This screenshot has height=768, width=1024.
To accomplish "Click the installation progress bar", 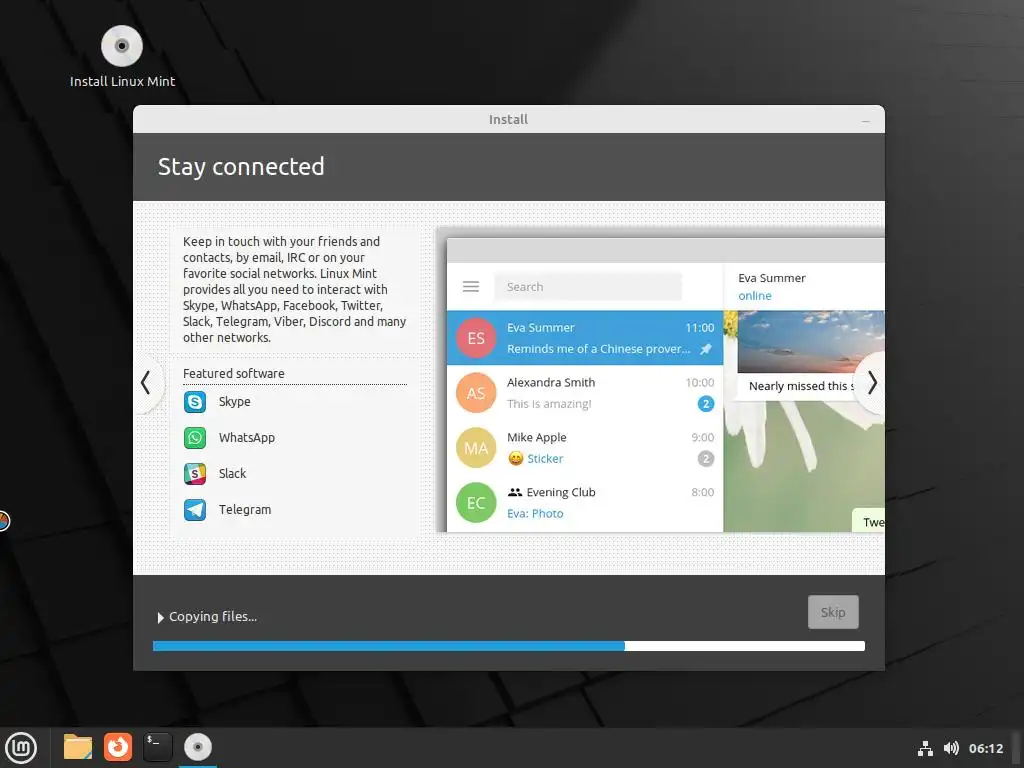I will point(509,646).
